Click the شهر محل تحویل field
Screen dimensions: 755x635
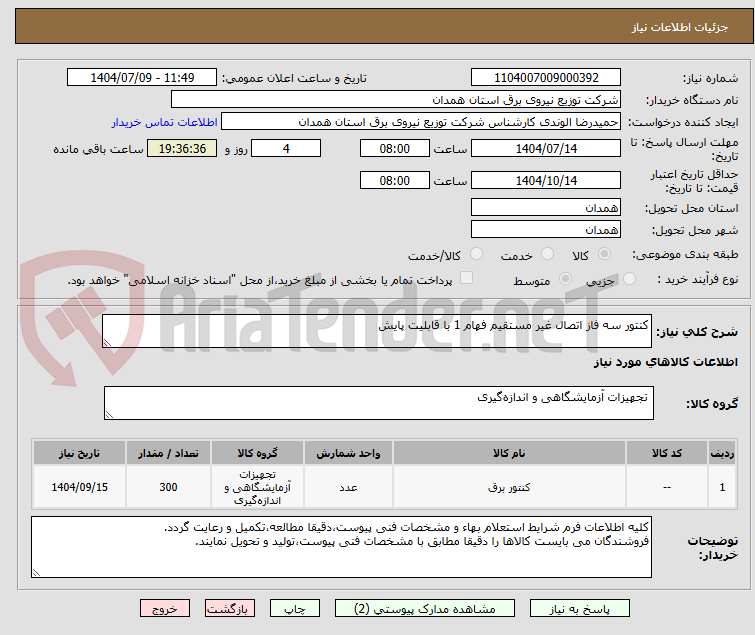(546, 230)
